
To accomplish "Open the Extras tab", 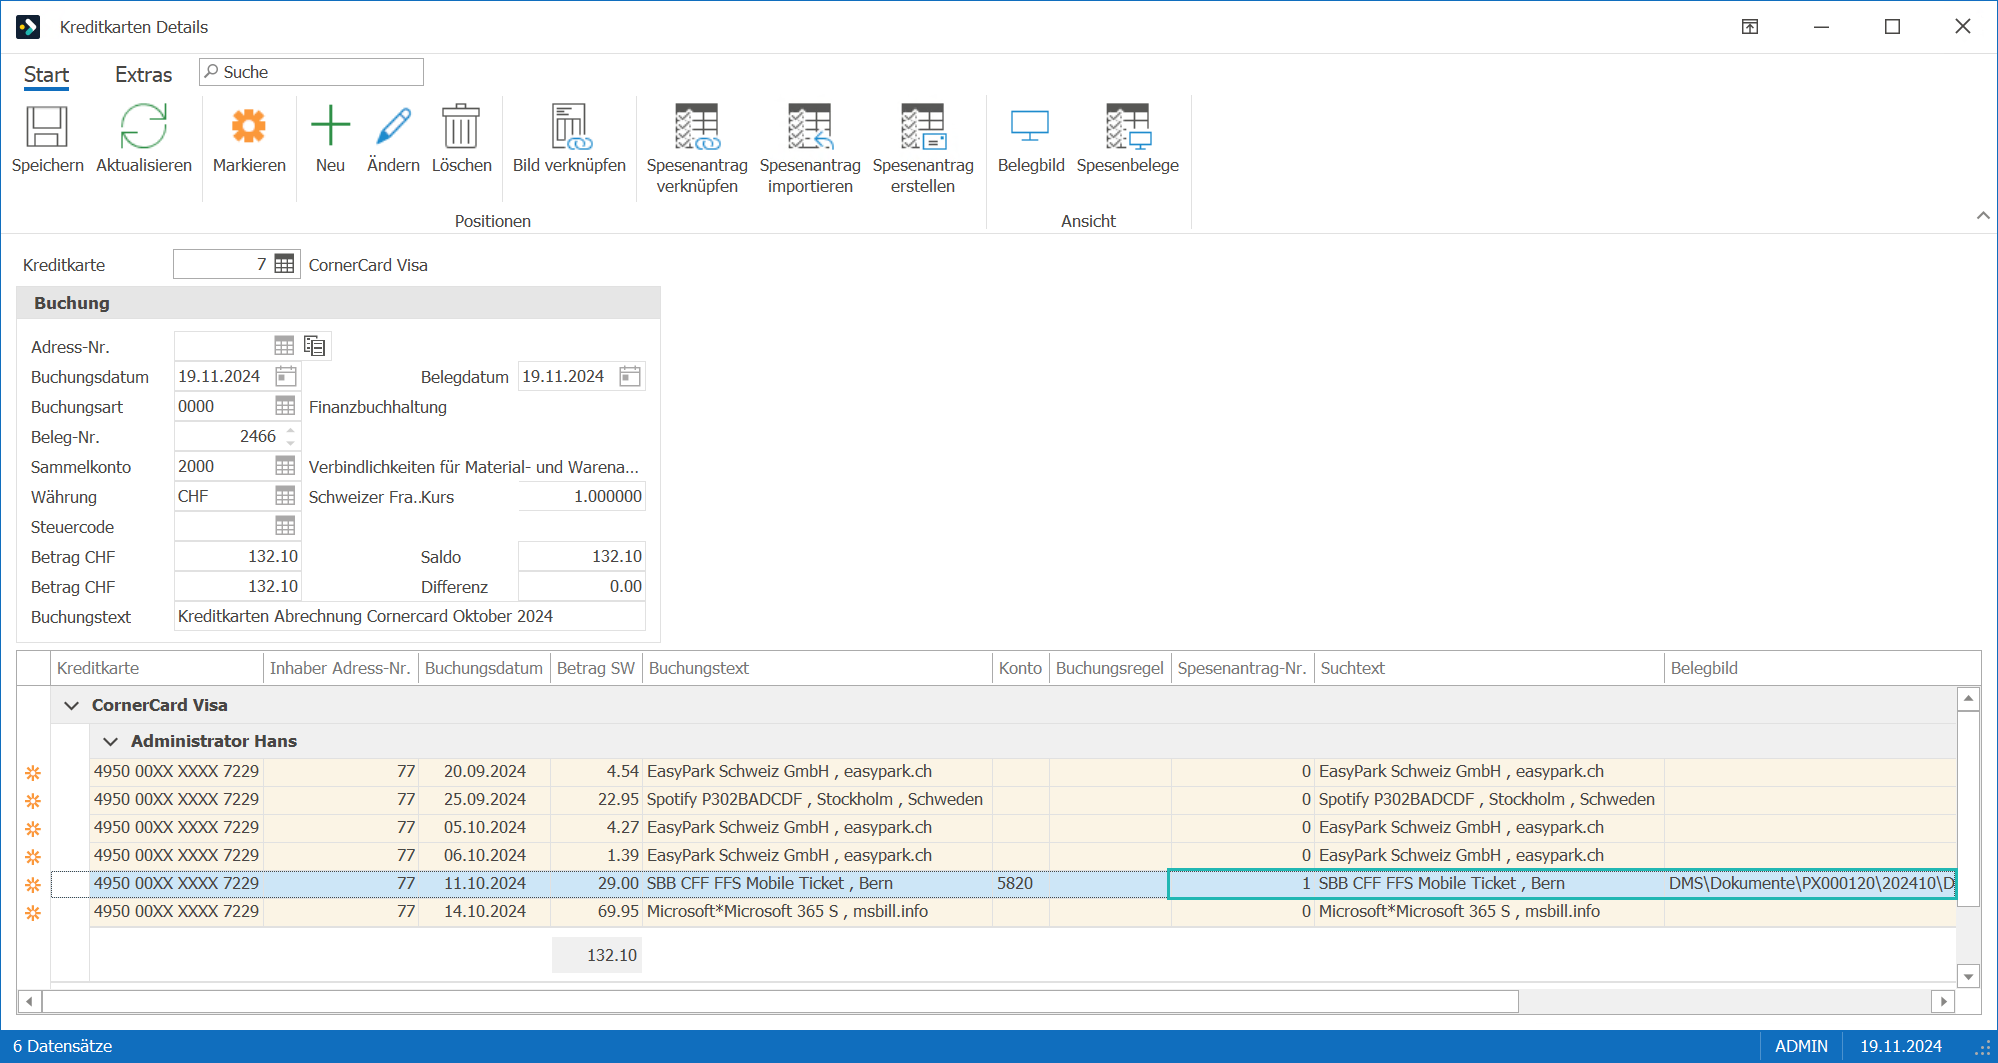I will pyautogui.click(x=143, y=75).
